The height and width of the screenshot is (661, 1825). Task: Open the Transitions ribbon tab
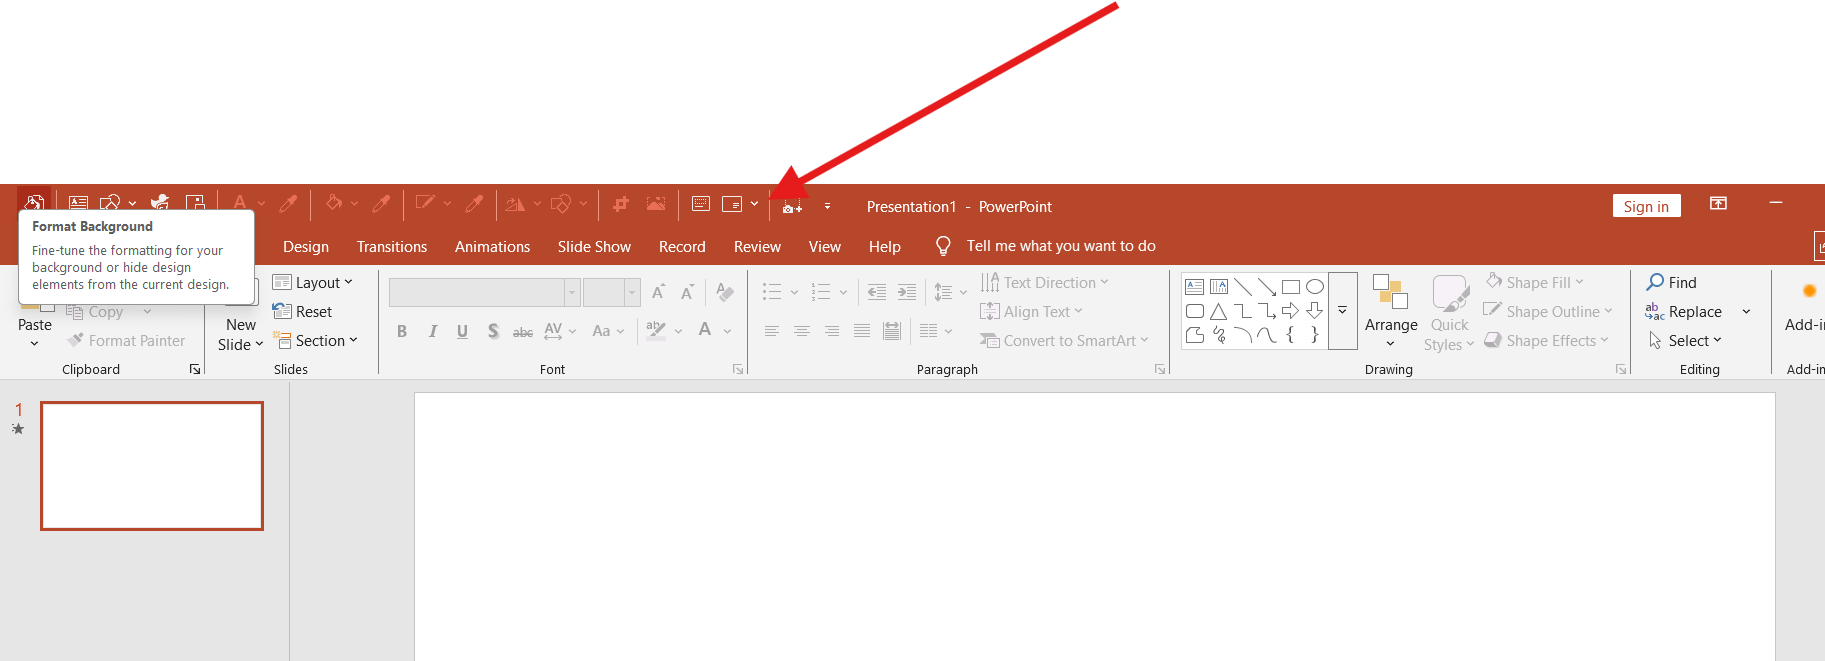click(x=392, y=246)
